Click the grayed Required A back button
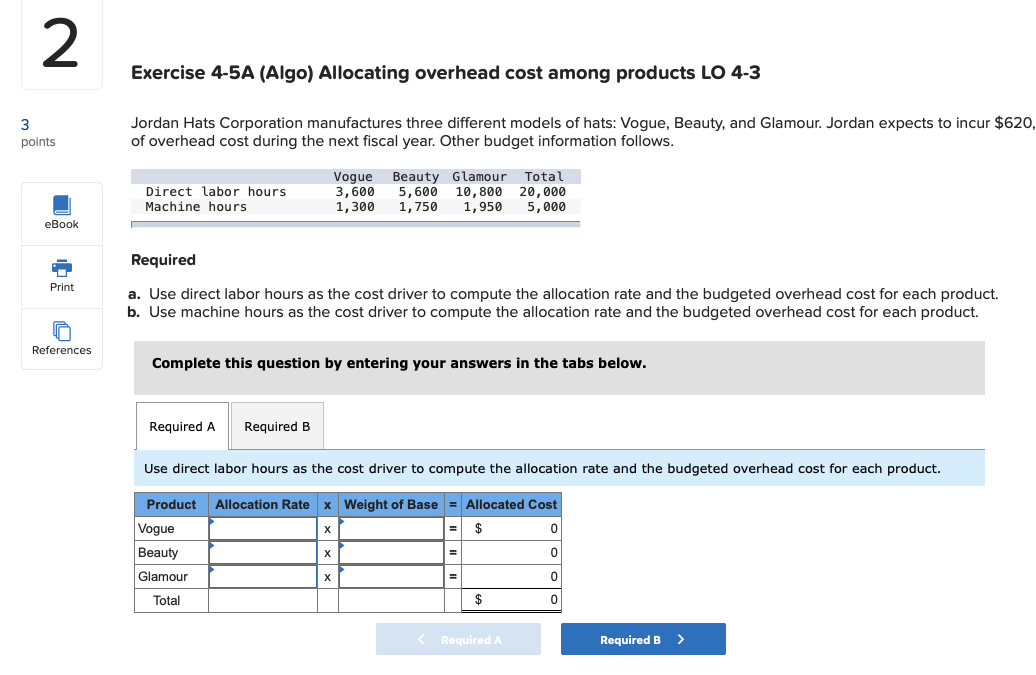The height and width of the screenshot is (675, 1036). (x=458, y=639)
